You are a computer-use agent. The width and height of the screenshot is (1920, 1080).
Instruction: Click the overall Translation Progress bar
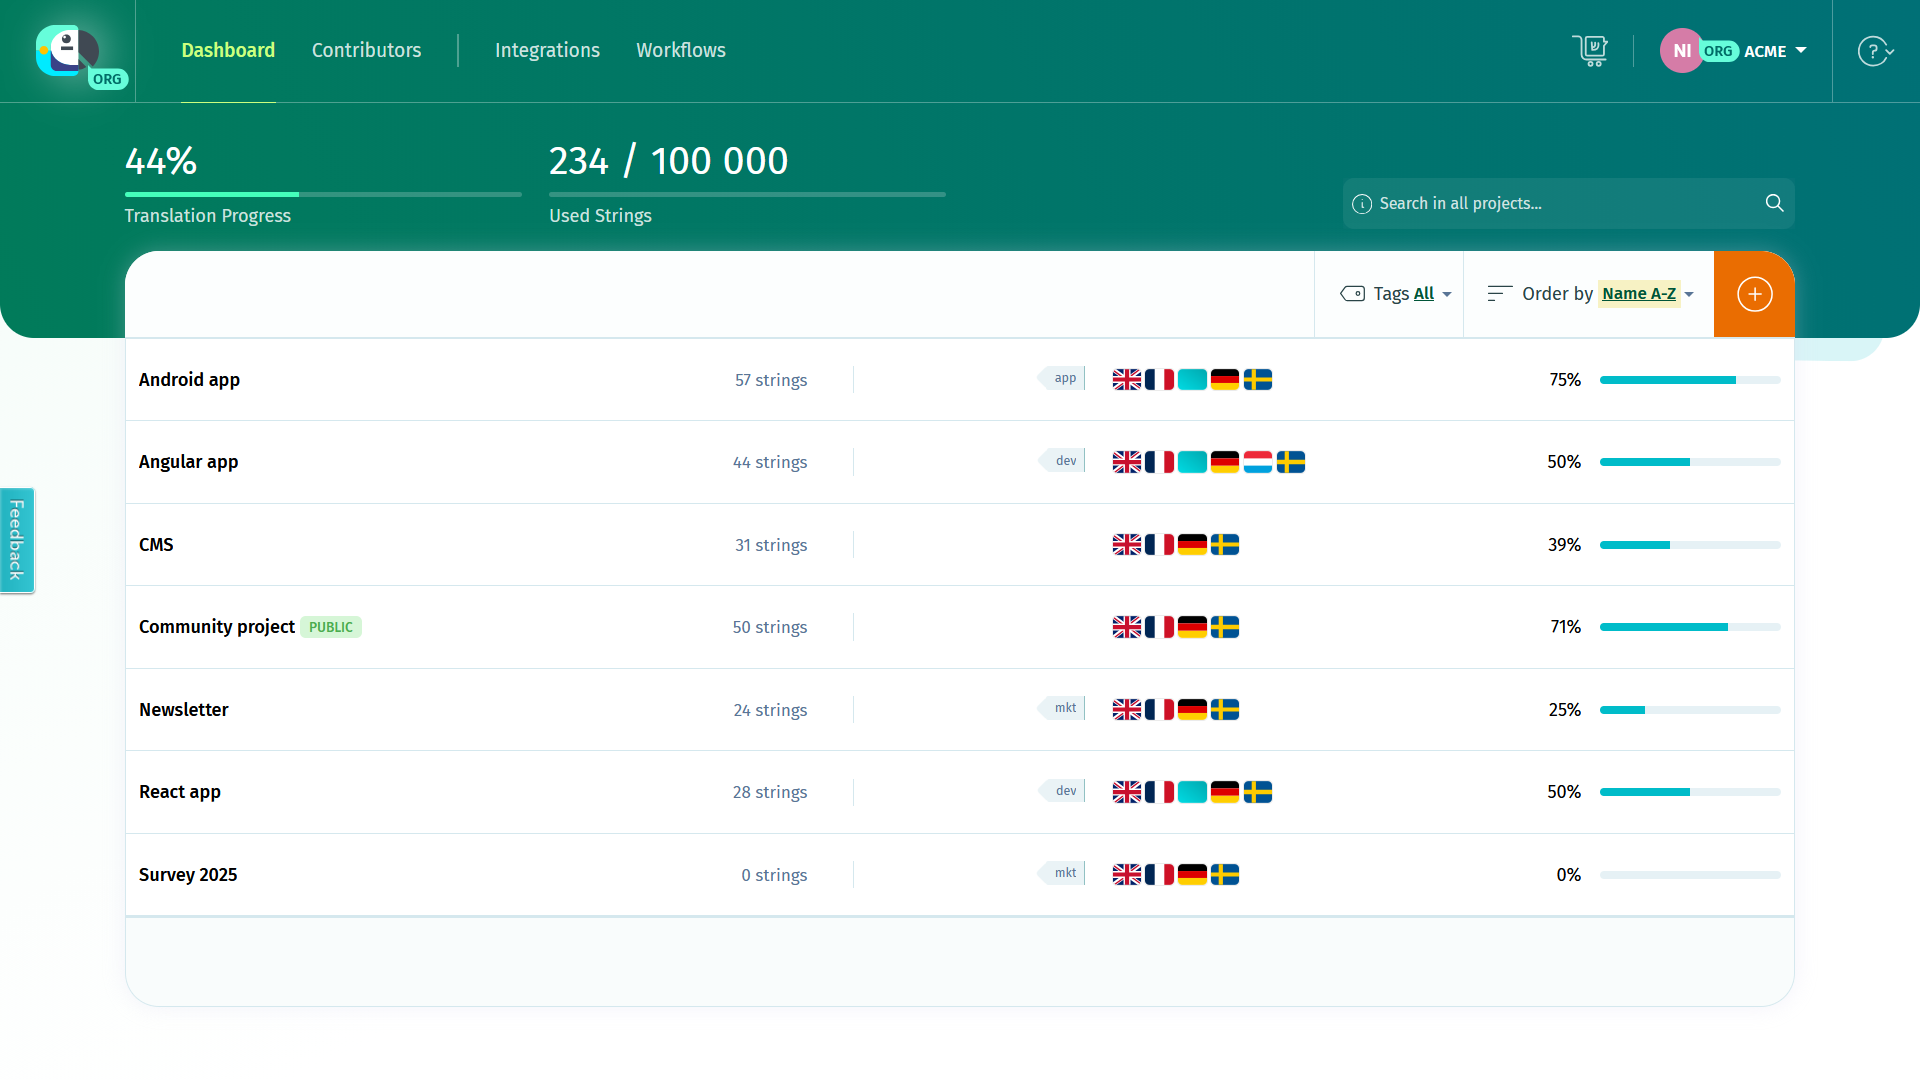tap(323, 194)
